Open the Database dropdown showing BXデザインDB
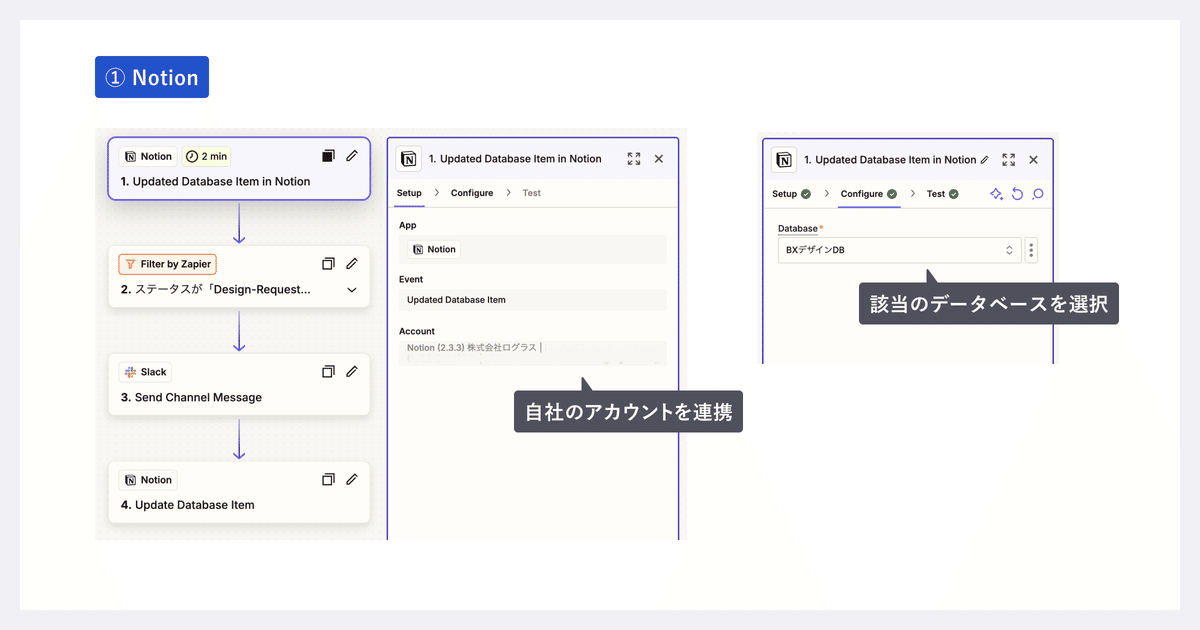Image resolution: width=1200 pixels, height=630 pixels. 900,250
